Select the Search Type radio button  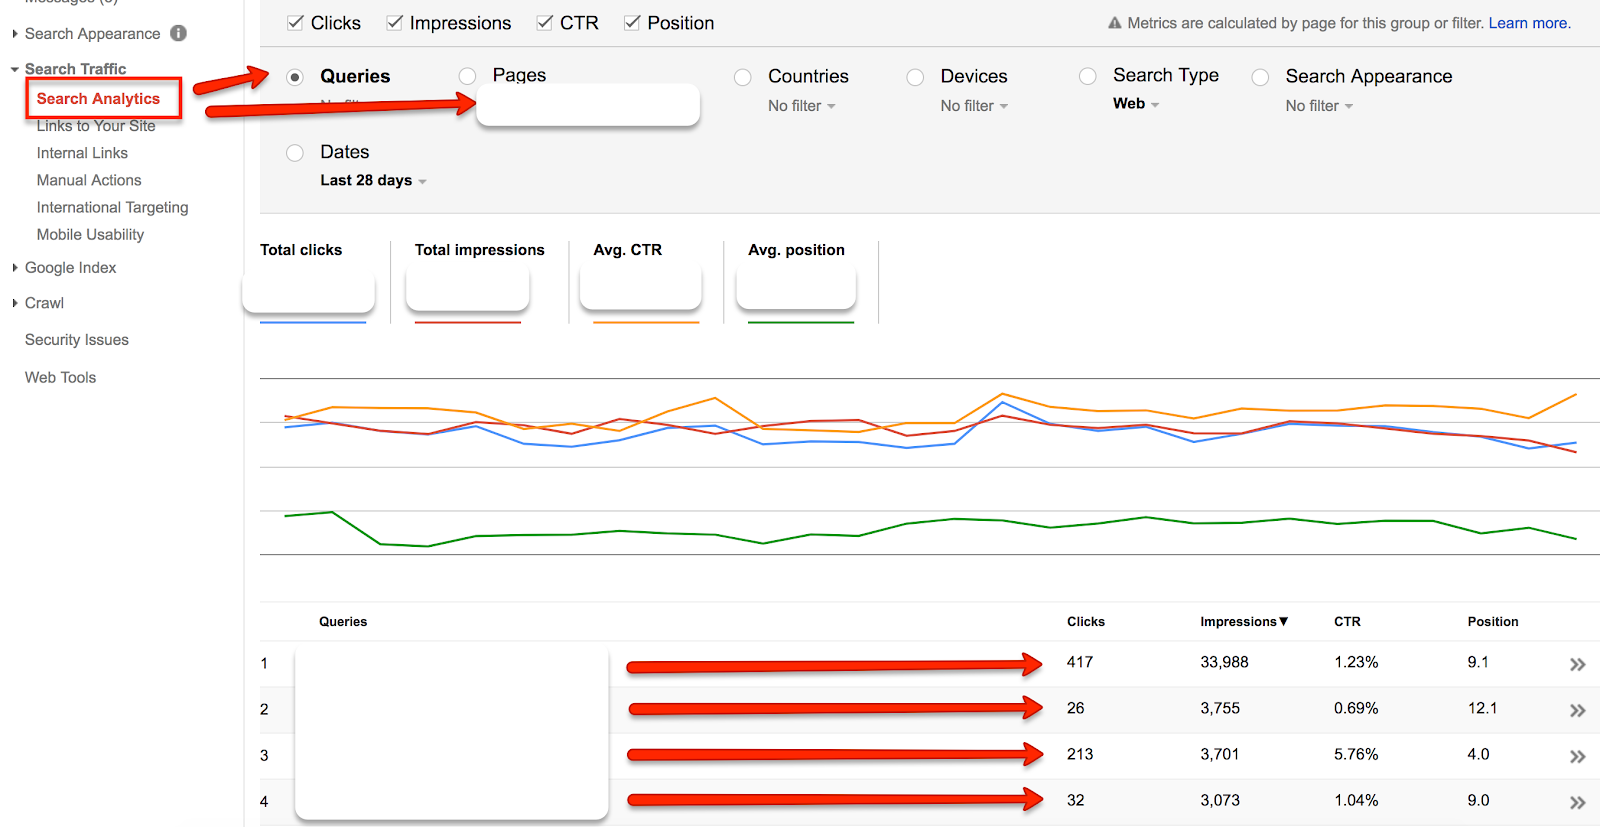1088,76
